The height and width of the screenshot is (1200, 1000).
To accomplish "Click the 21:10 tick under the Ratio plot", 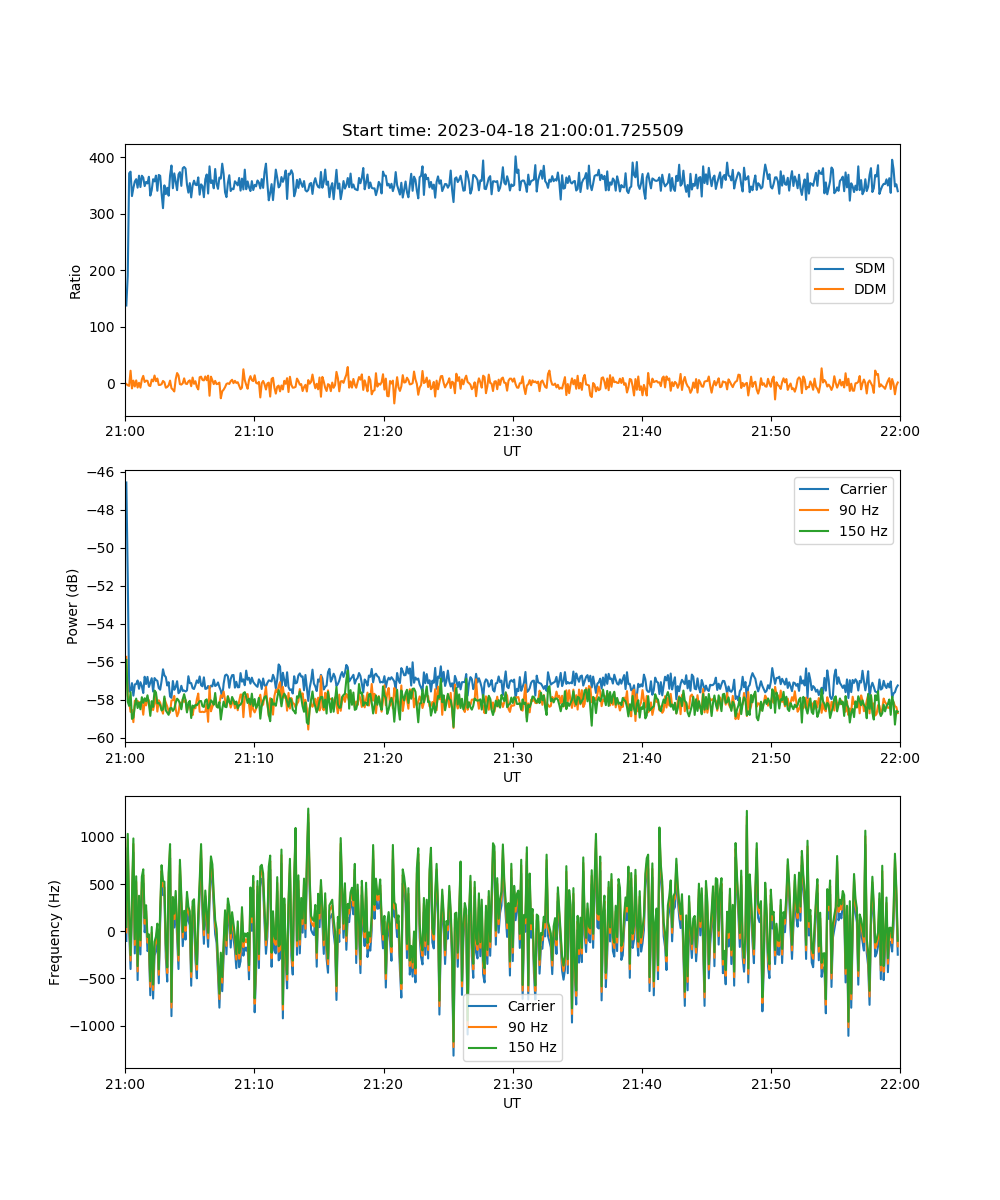I will 254,432.
